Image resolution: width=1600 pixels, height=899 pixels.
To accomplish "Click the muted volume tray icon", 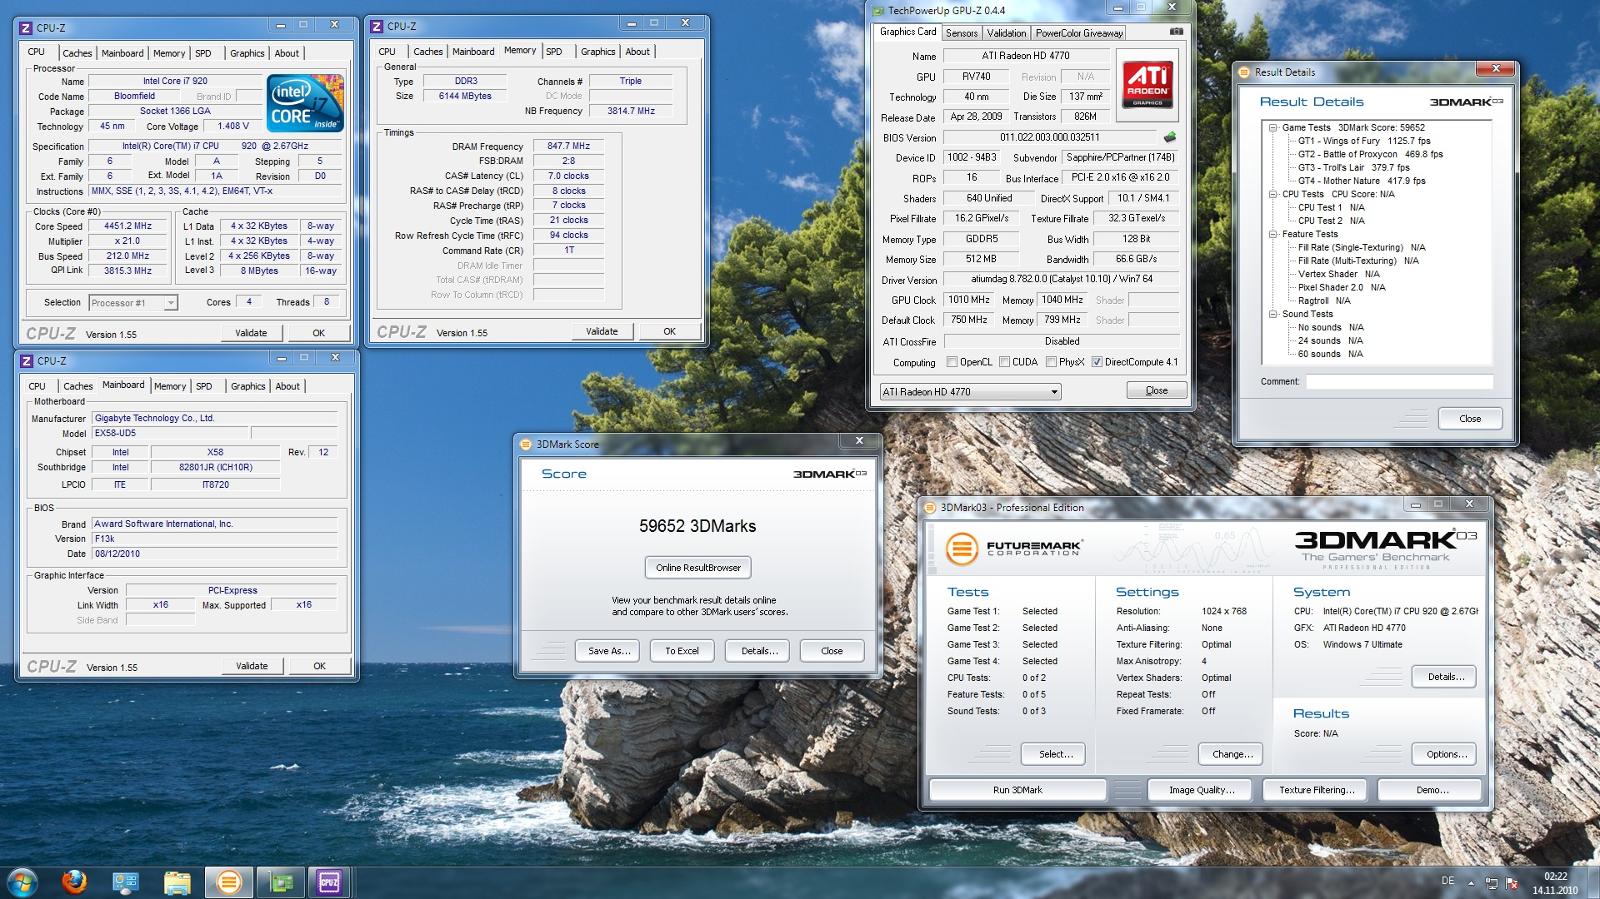I will pyautogui.click(x=1513, y=883).
